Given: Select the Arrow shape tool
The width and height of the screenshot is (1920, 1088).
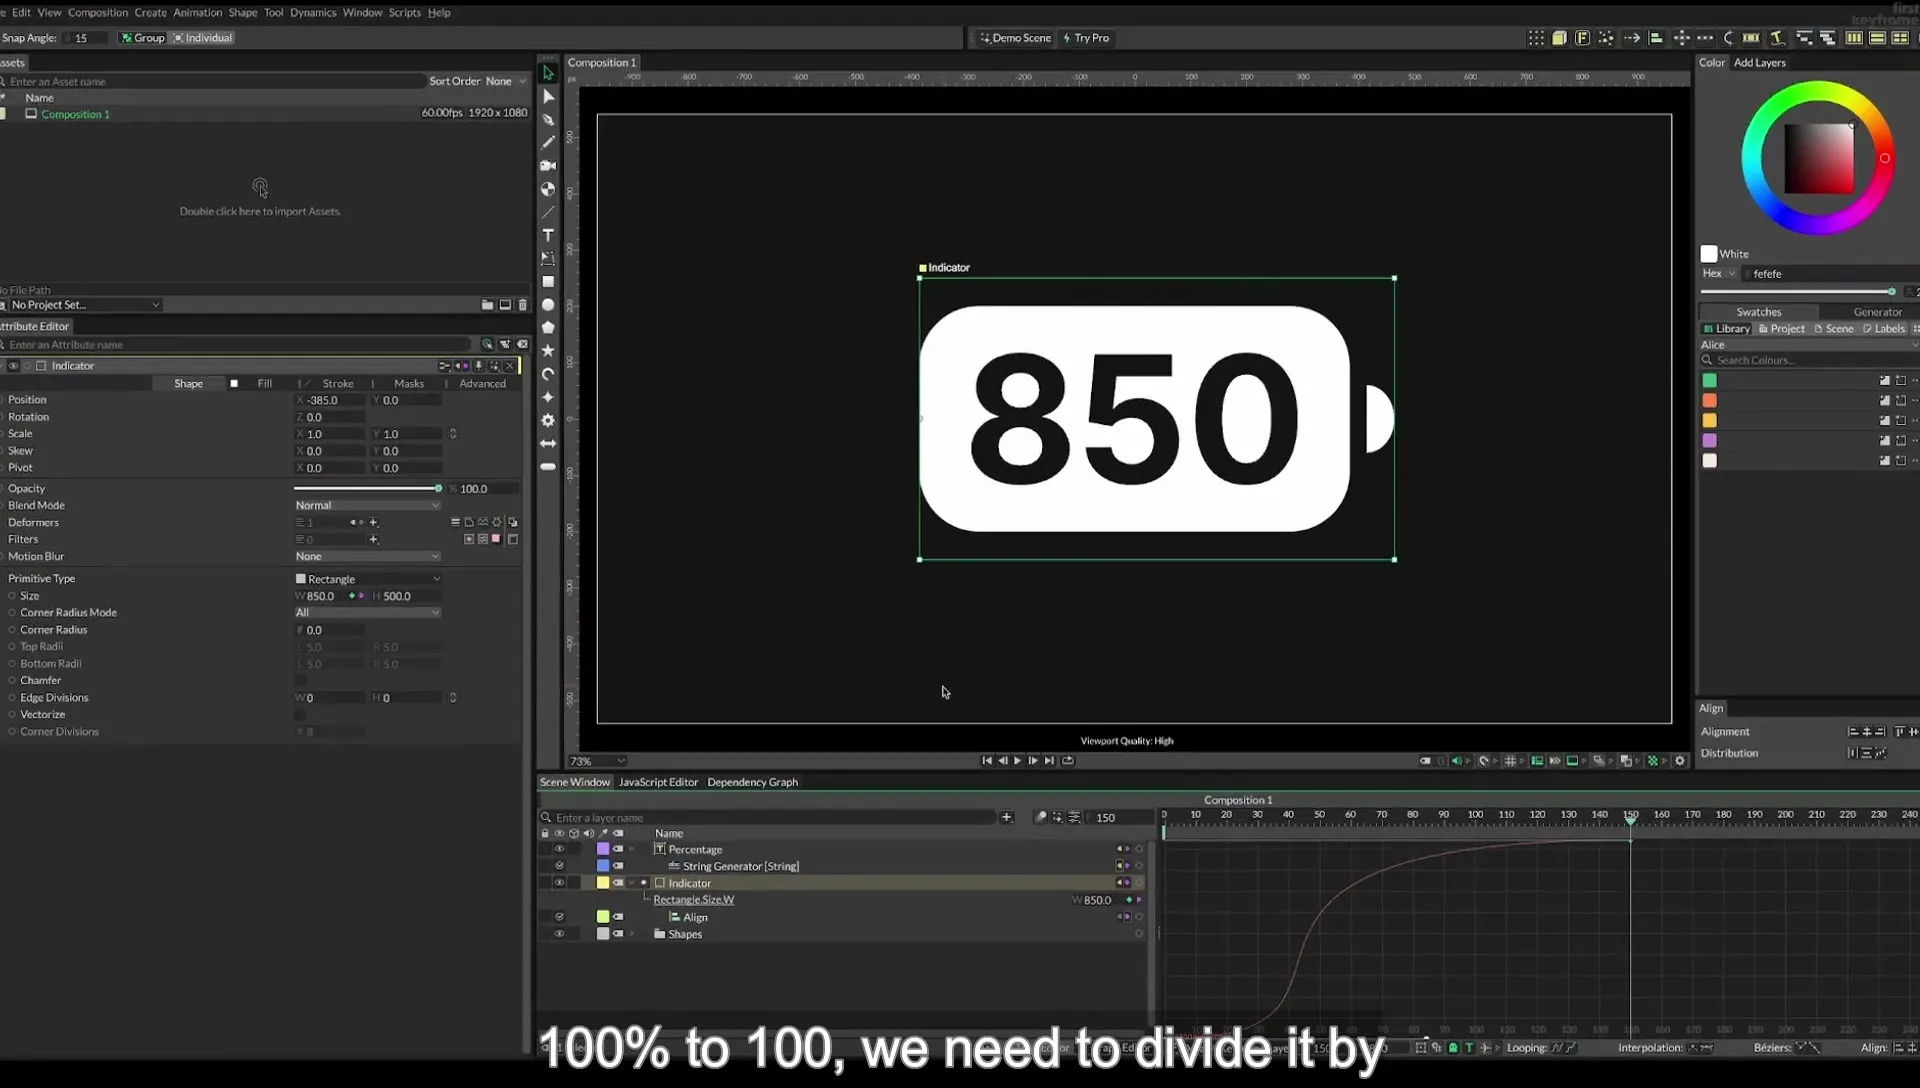Looking at the screenshot, I should [548, 443].
